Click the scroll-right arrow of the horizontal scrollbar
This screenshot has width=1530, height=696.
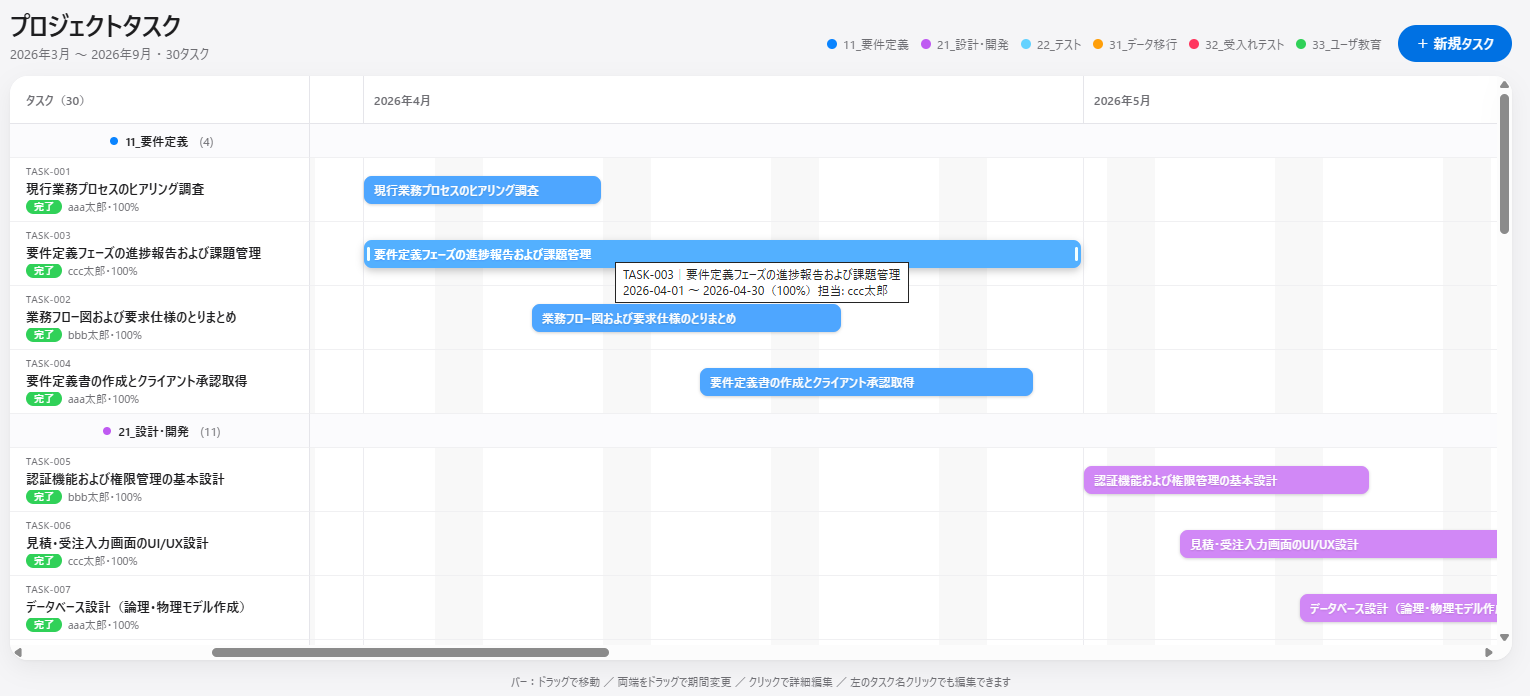pos(1489,652)
